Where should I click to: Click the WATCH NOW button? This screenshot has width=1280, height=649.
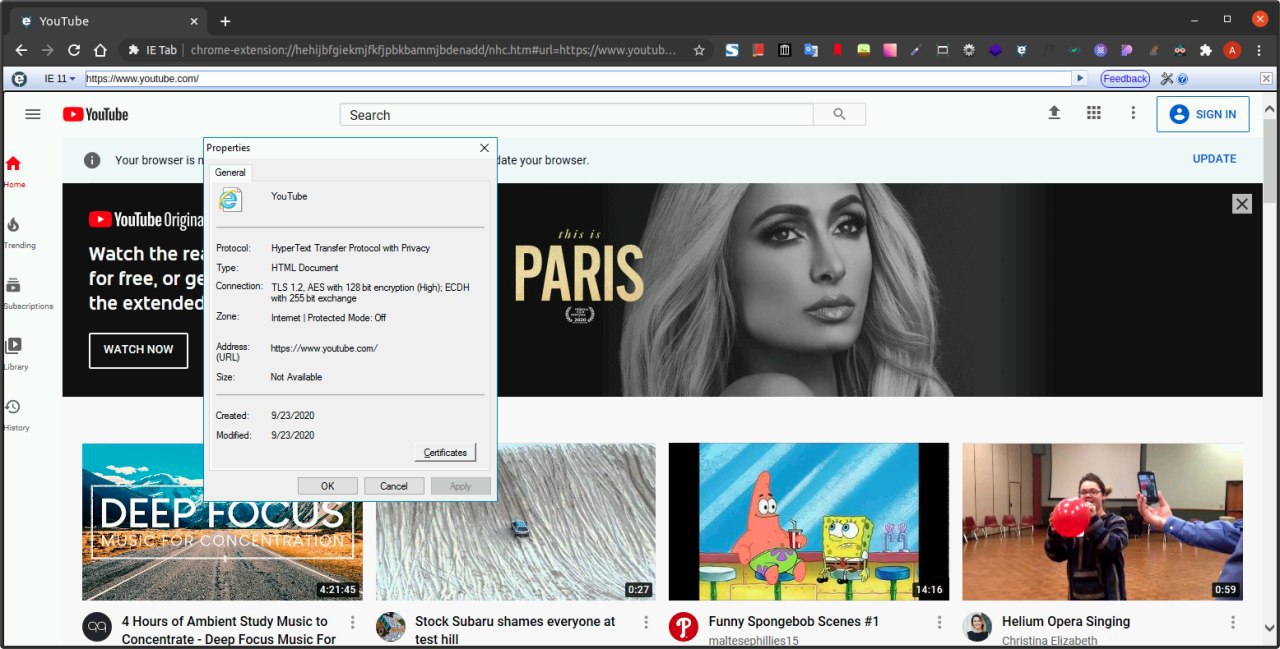[138, 350]
